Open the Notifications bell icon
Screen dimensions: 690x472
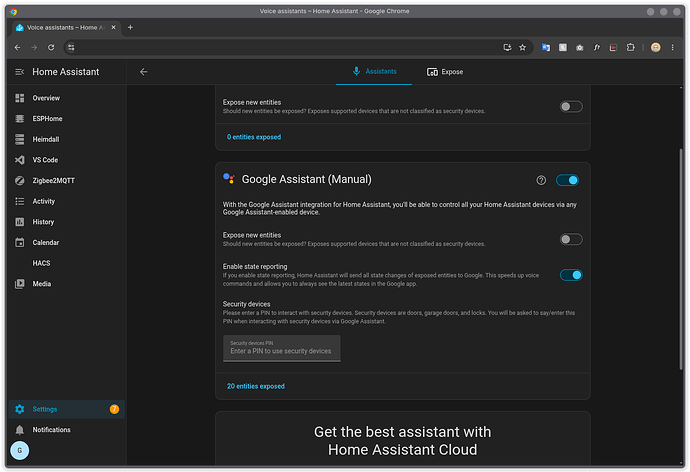point(20,430)
